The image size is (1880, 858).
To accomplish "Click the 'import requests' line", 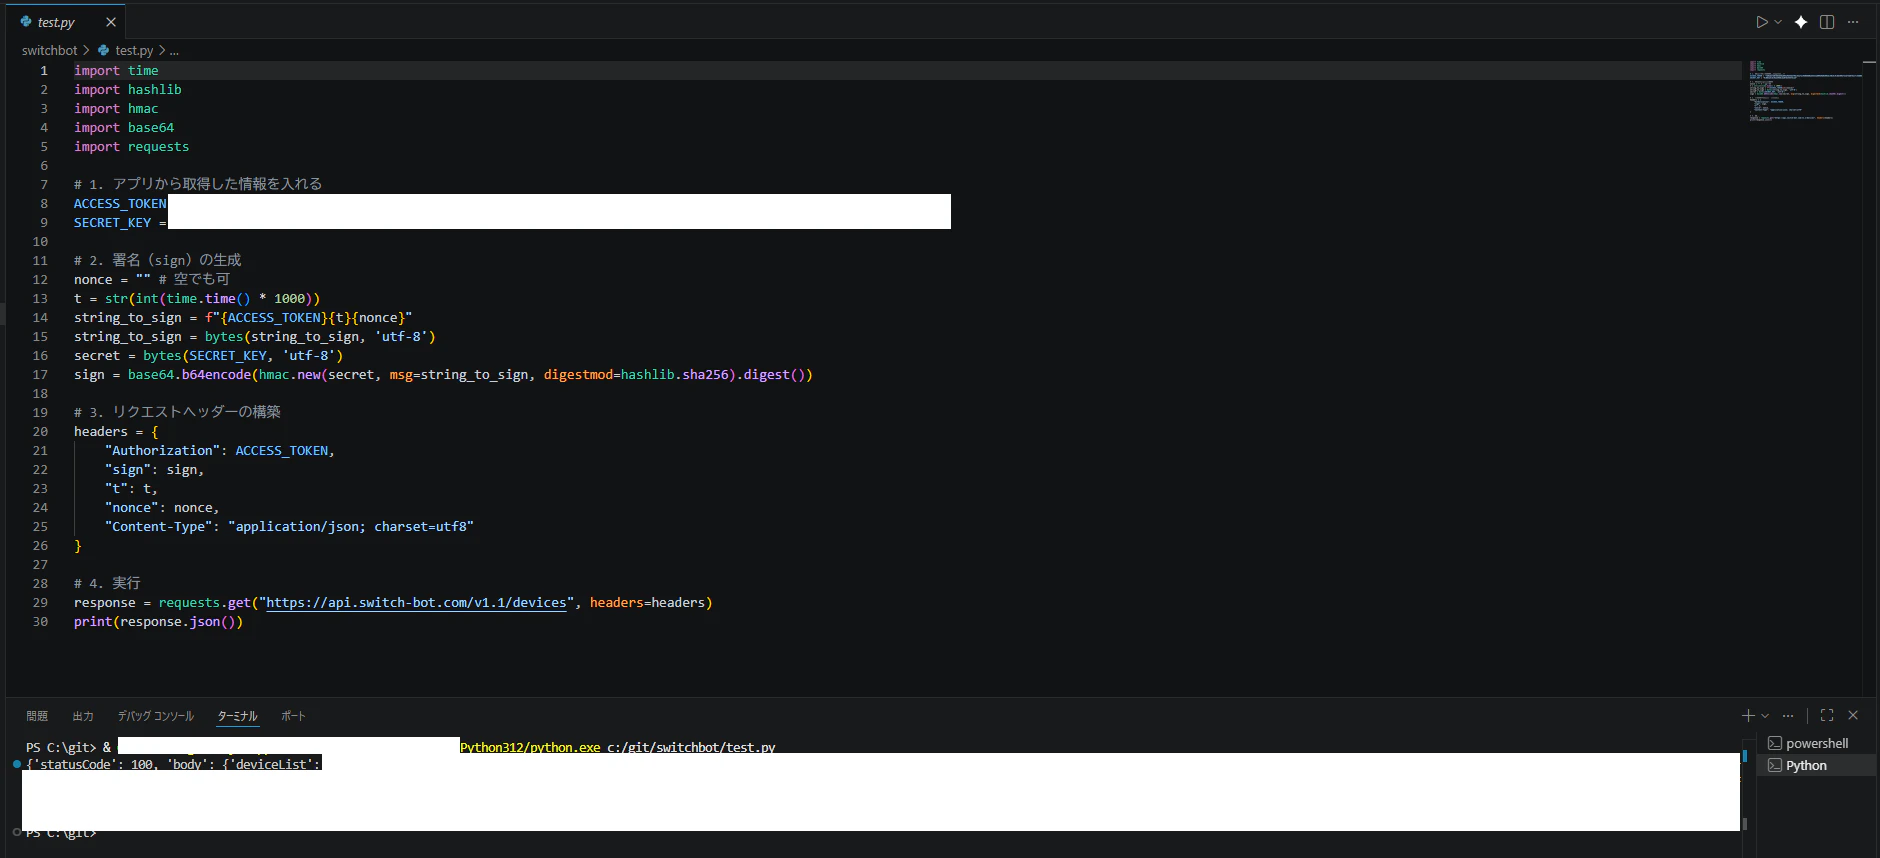I will pyautogui.click(x=131, y=147).
